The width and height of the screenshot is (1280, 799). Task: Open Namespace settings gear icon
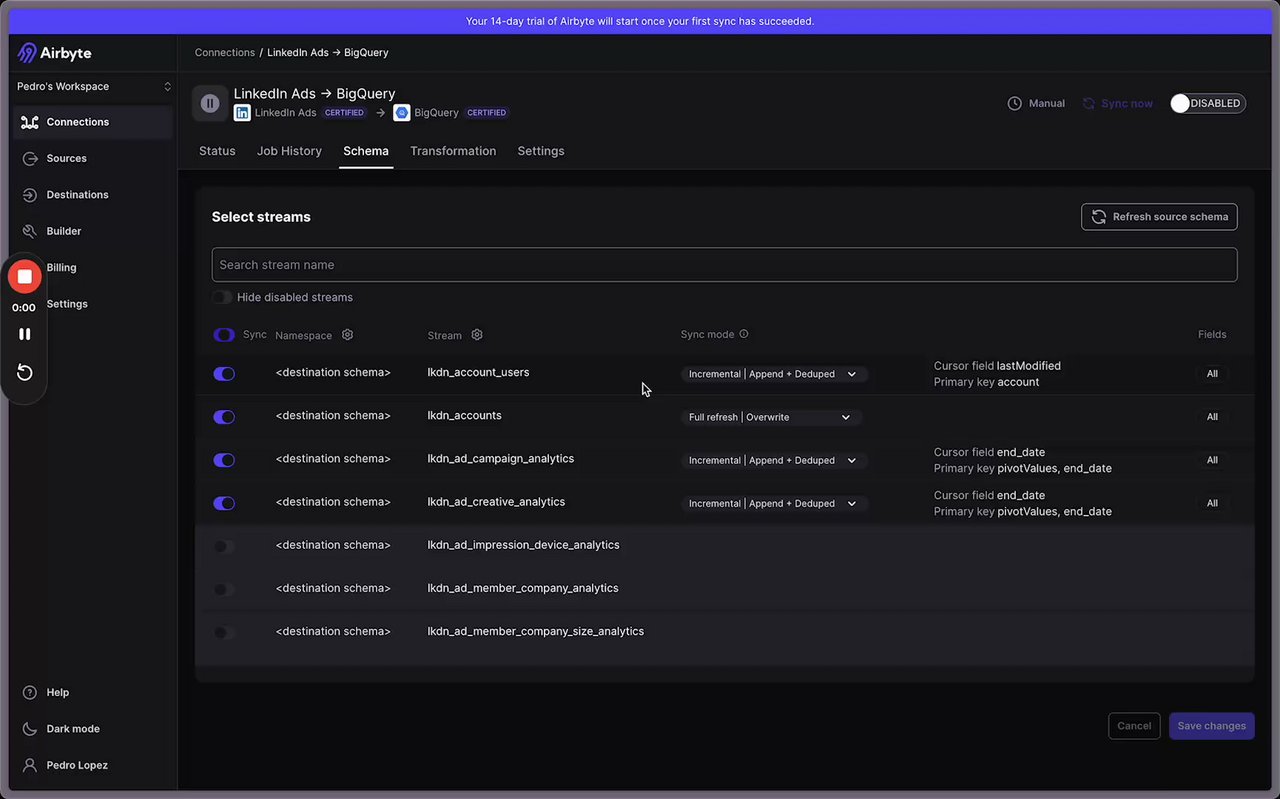click(348, 335)
